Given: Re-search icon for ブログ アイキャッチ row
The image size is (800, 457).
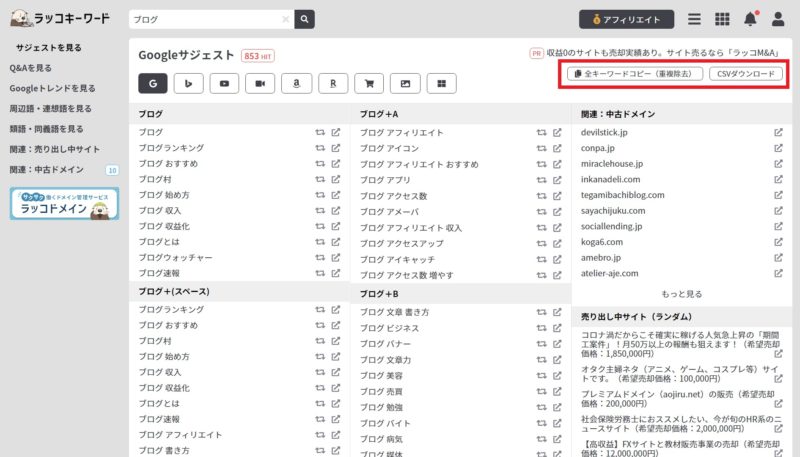Looking at the screenshot, I should coord(541,259).
